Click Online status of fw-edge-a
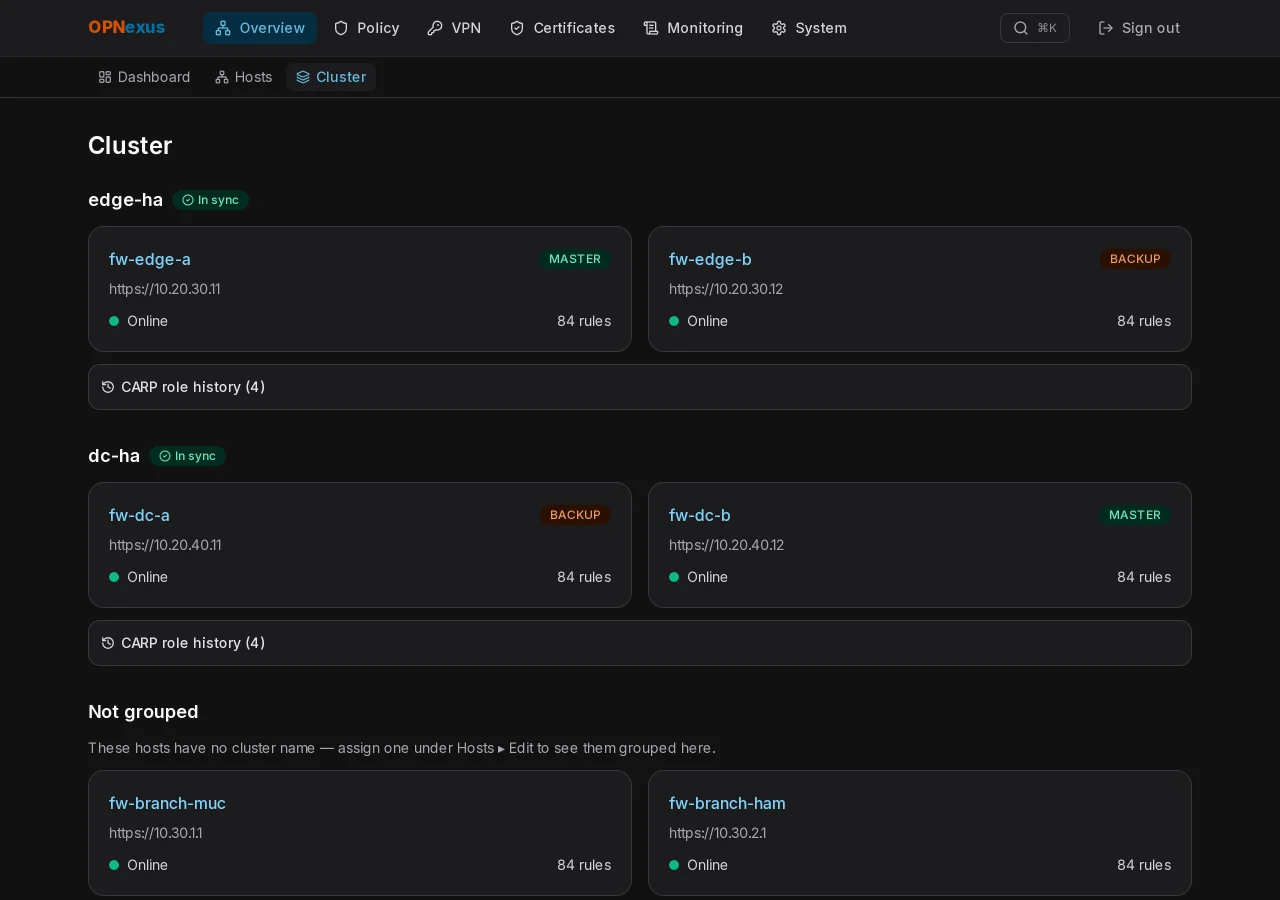Viewport: 1280px width, 900px height. 139,321
